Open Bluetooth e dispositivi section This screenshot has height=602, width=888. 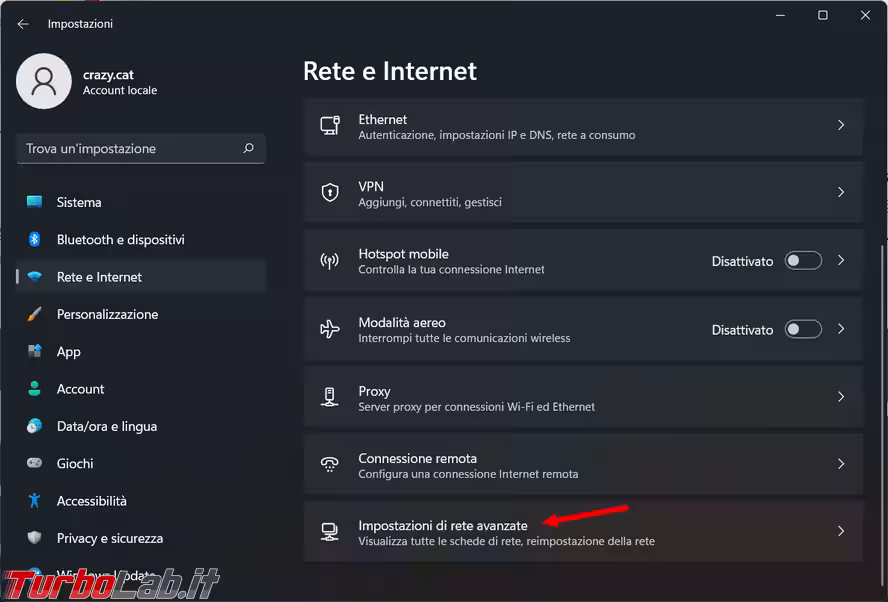click(120, 240)
